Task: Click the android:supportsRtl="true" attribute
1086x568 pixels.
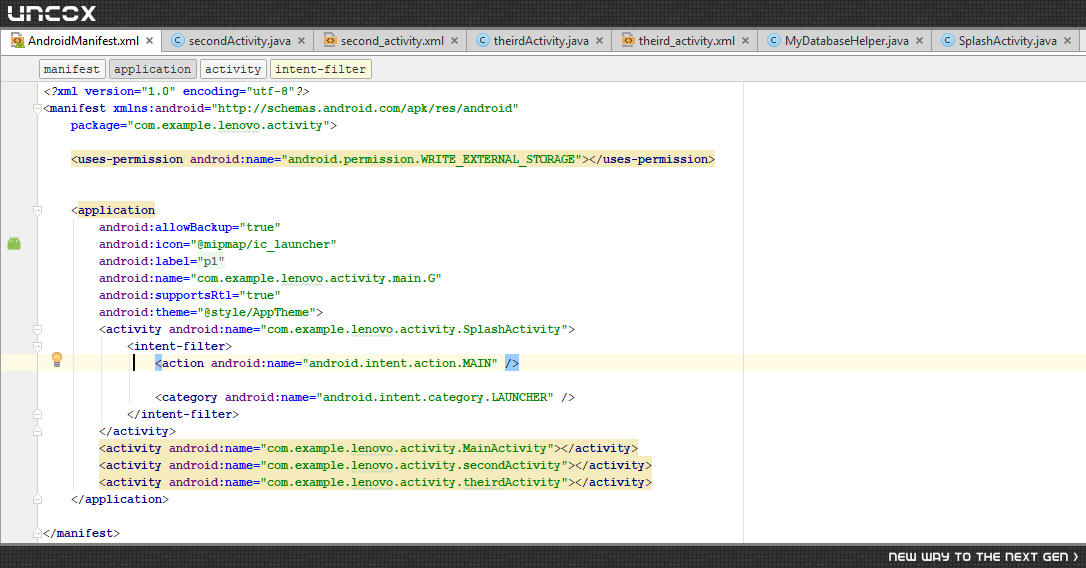Action: click(190, 295)
